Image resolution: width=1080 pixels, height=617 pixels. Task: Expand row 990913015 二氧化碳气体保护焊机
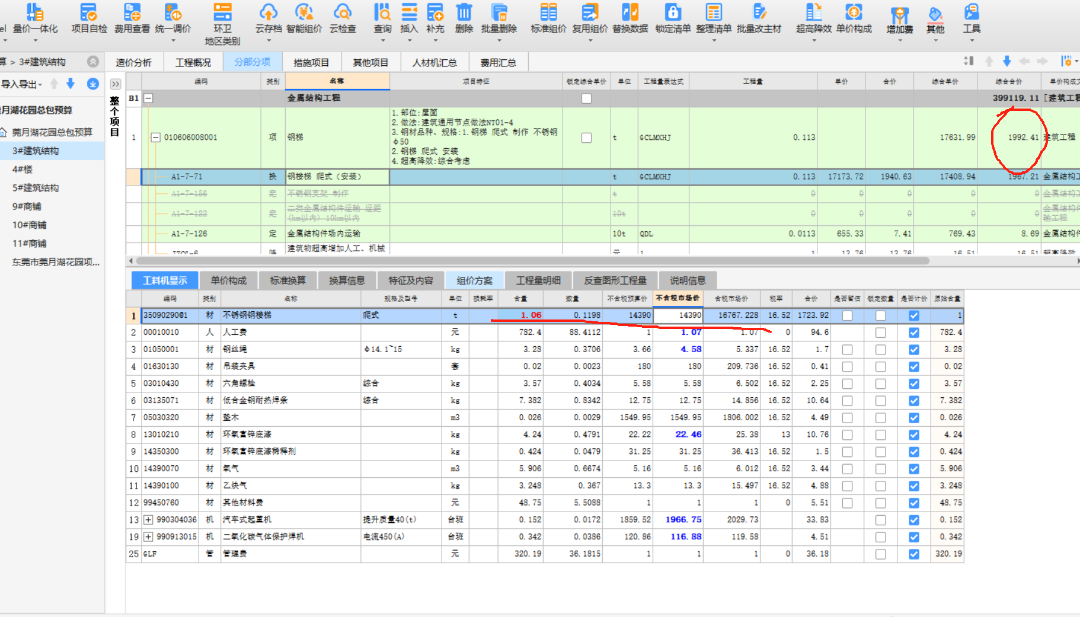point(148,536)
